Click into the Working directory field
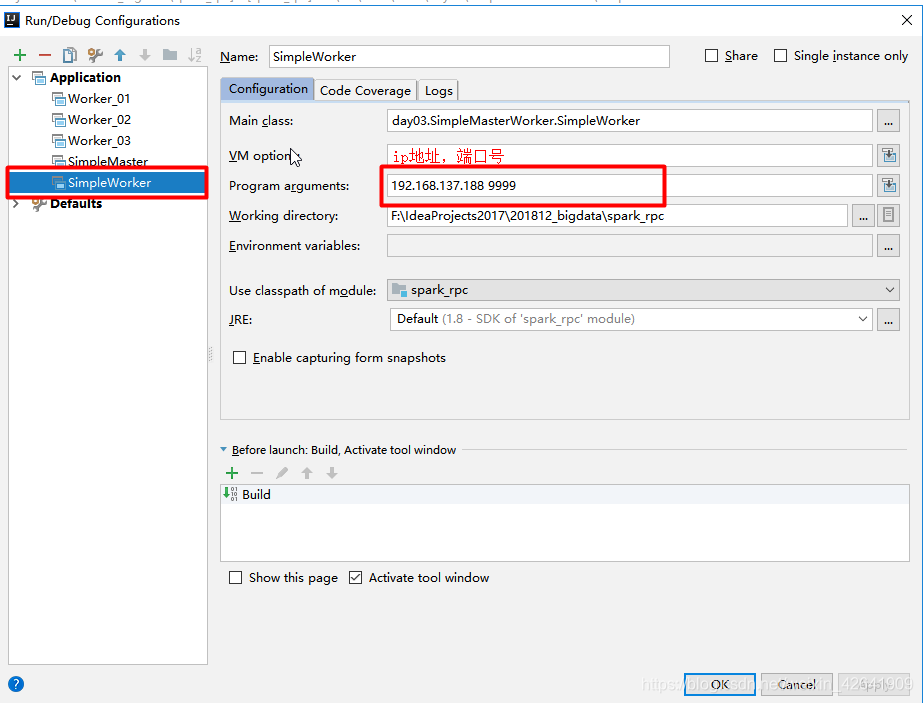Image resolution: width=923 pixels, height=703 pixels. [617, 215]
